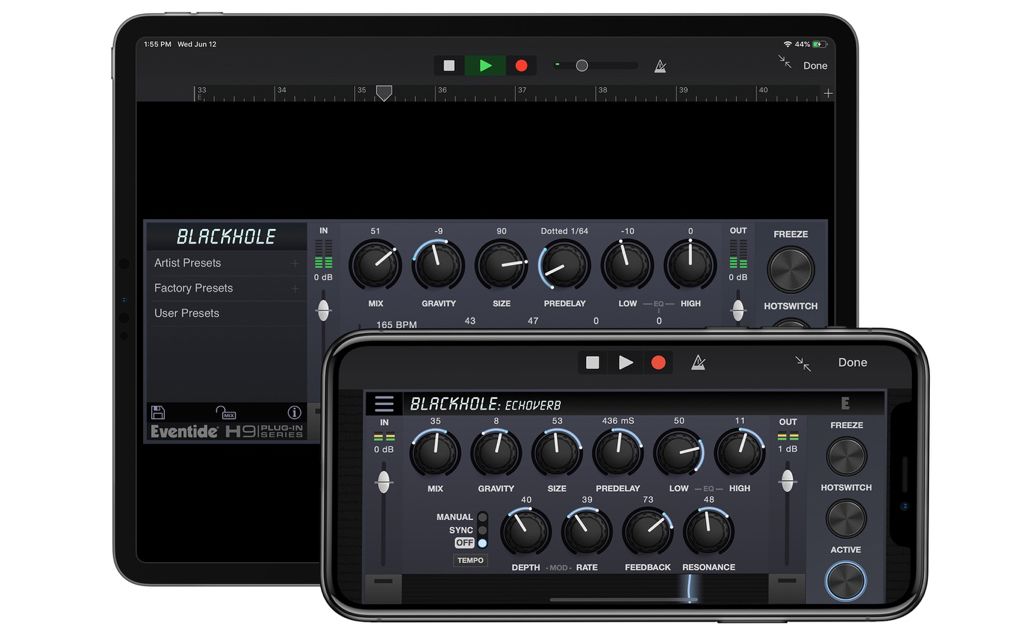The width and height of the screenshot is (1027, 637).
Task: Expand Artist Presets with its plus icon
Action: tap(295, 263)
